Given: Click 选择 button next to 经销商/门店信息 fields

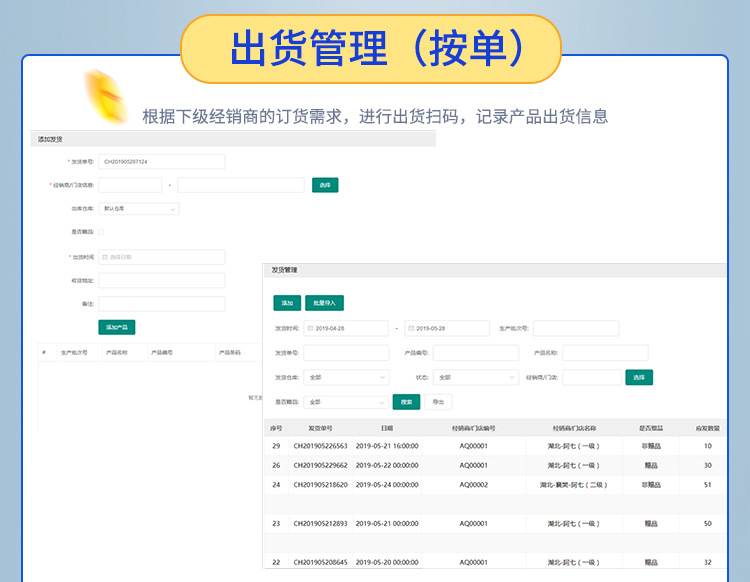Looking at the screenshot, I should [325, 185].
